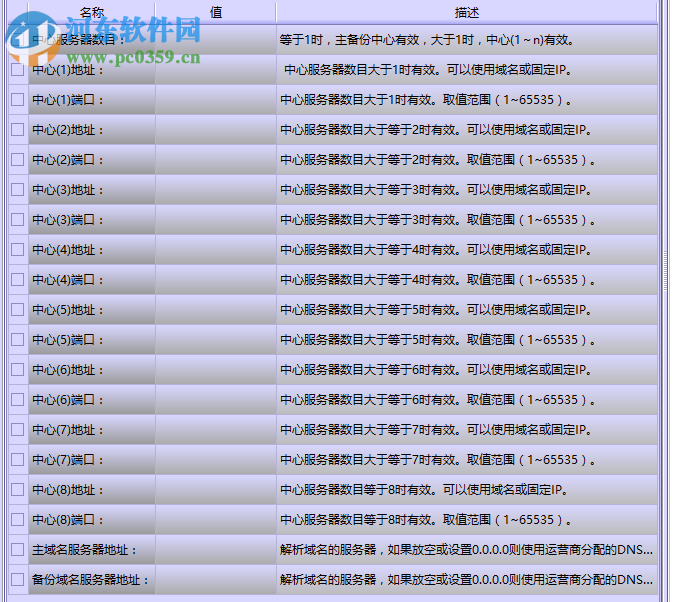
Task: Click the 中心(8)端口 value cell
Action: coord(216,520)
